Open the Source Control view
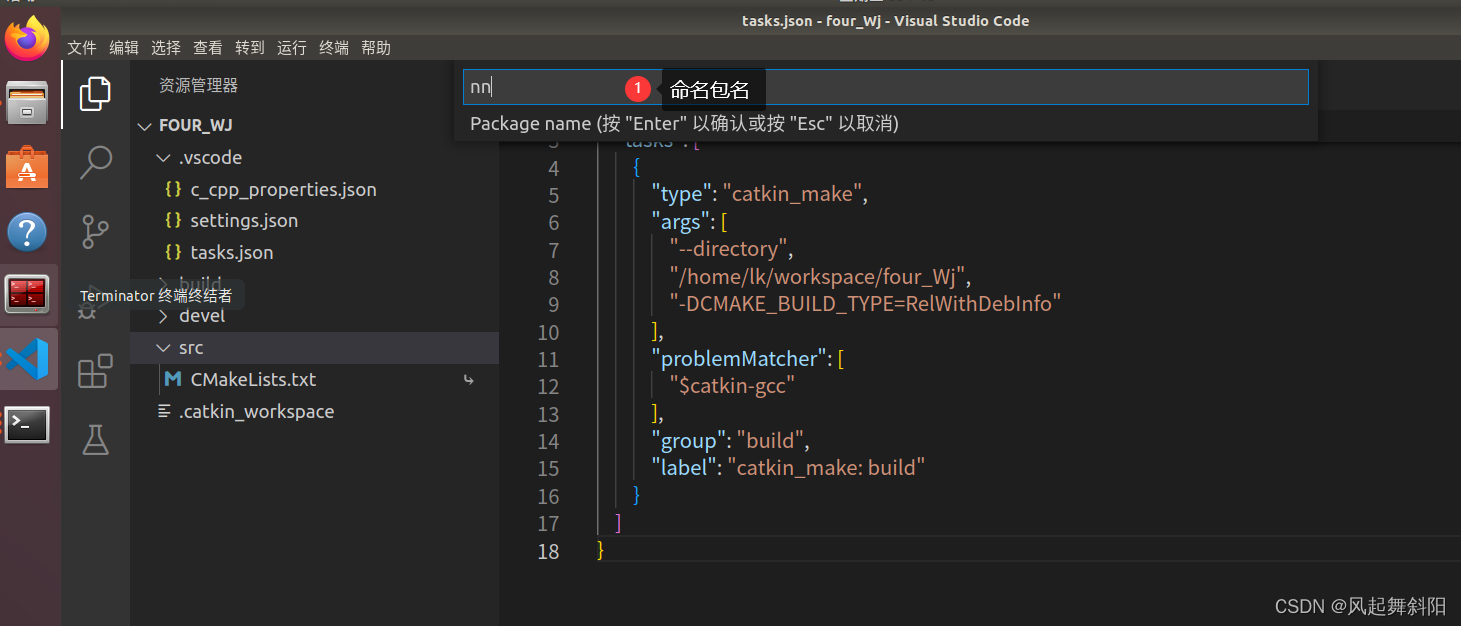The width and height of the screenshot is (1461, 626). point(95,231)
